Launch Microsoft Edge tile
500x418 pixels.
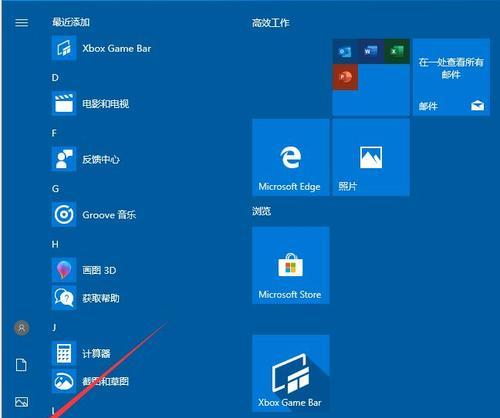[291, 157]
